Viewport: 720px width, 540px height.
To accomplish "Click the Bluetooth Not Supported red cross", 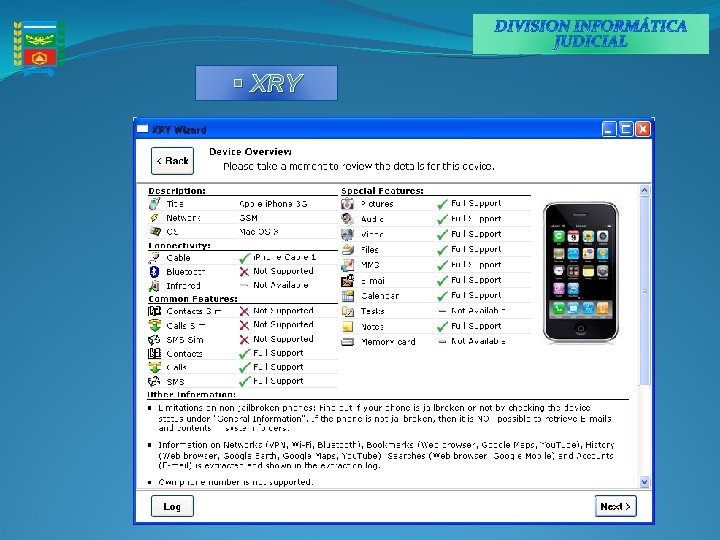I will click(x=244, y=272).
